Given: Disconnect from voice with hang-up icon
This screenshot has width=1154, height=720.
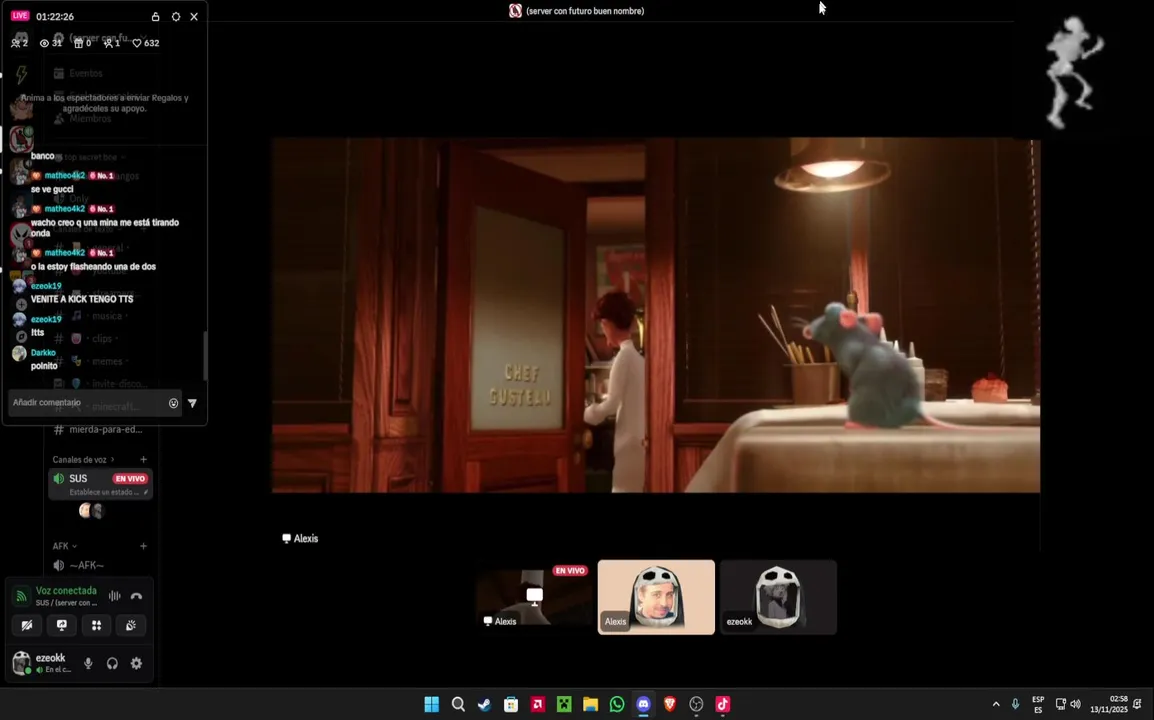Looking at the screenshot, I should [x=136, y=596].
